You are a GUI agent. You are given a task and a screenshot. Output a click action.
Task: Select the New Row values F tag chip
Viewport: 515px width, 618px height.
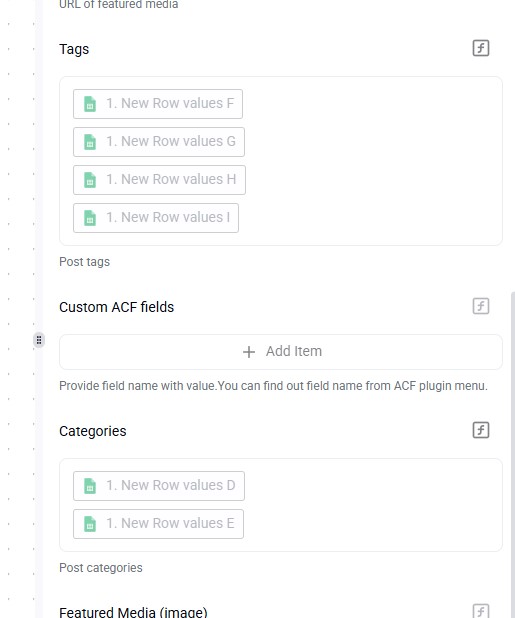click(x=158, y=104)
